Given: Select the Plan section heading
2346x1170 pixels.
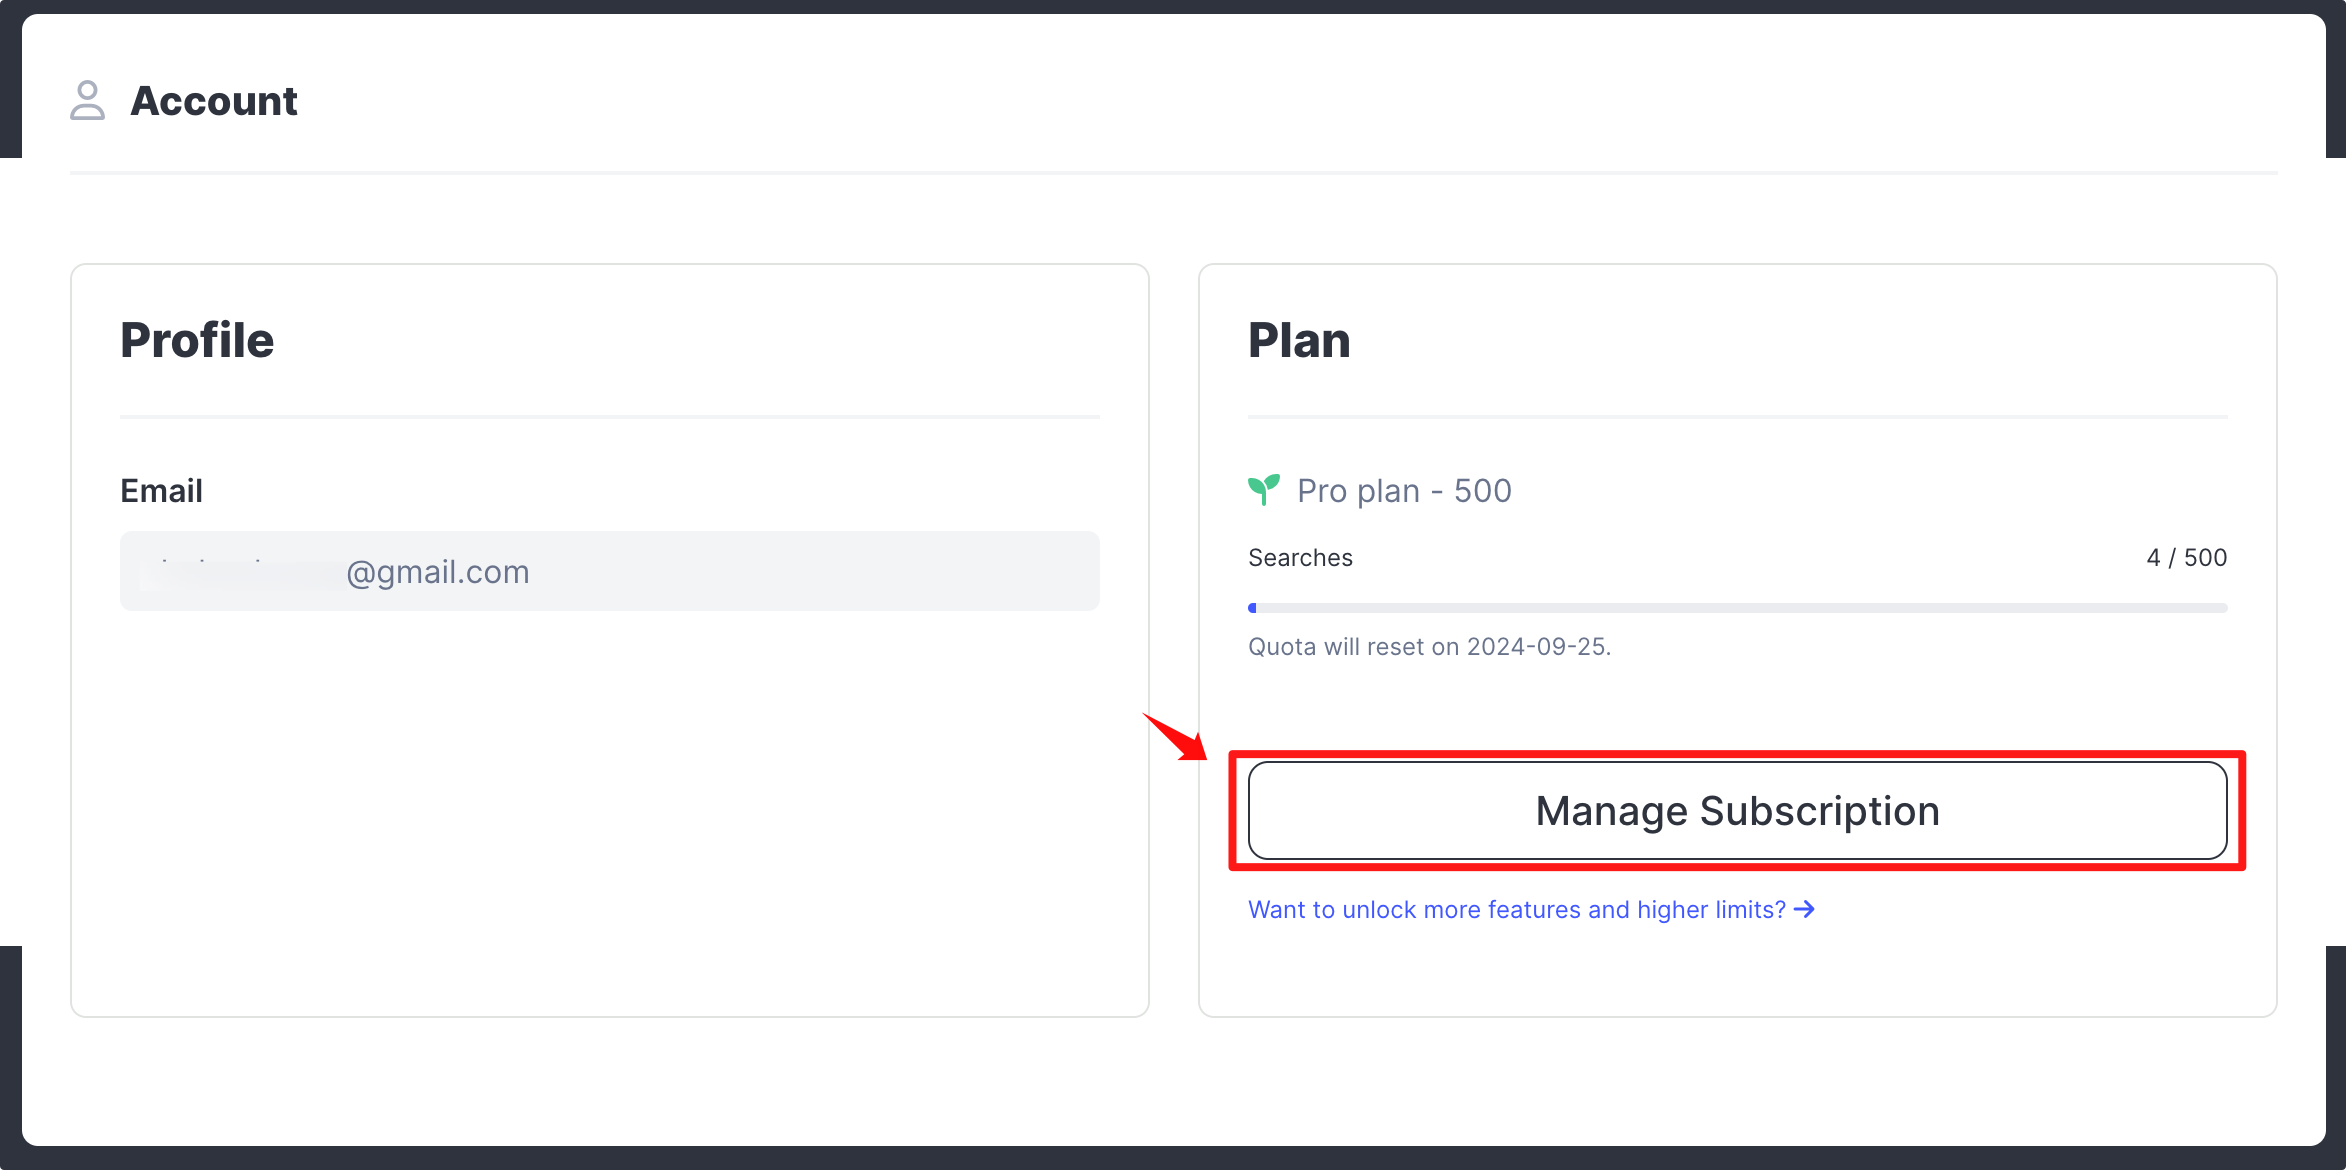Looking at the screenshot, I should click(x=1299, y=340).
